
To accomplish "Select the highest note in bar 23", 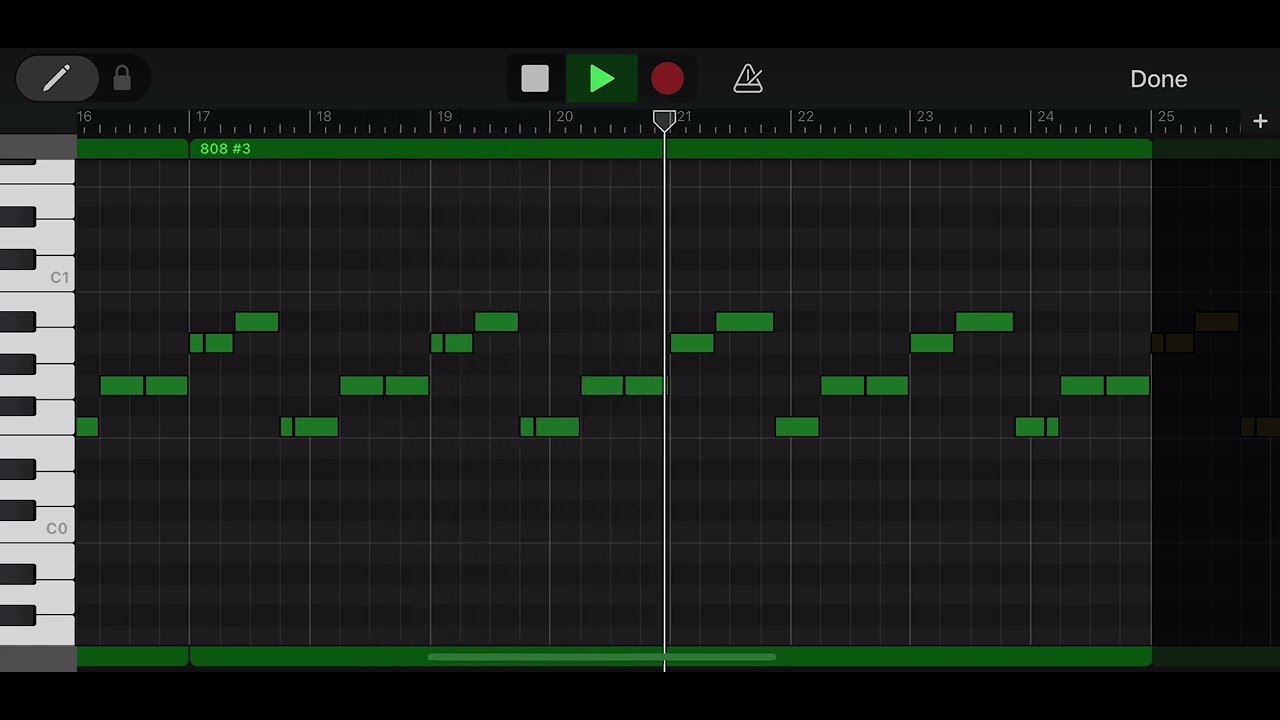I will point(985,322).
